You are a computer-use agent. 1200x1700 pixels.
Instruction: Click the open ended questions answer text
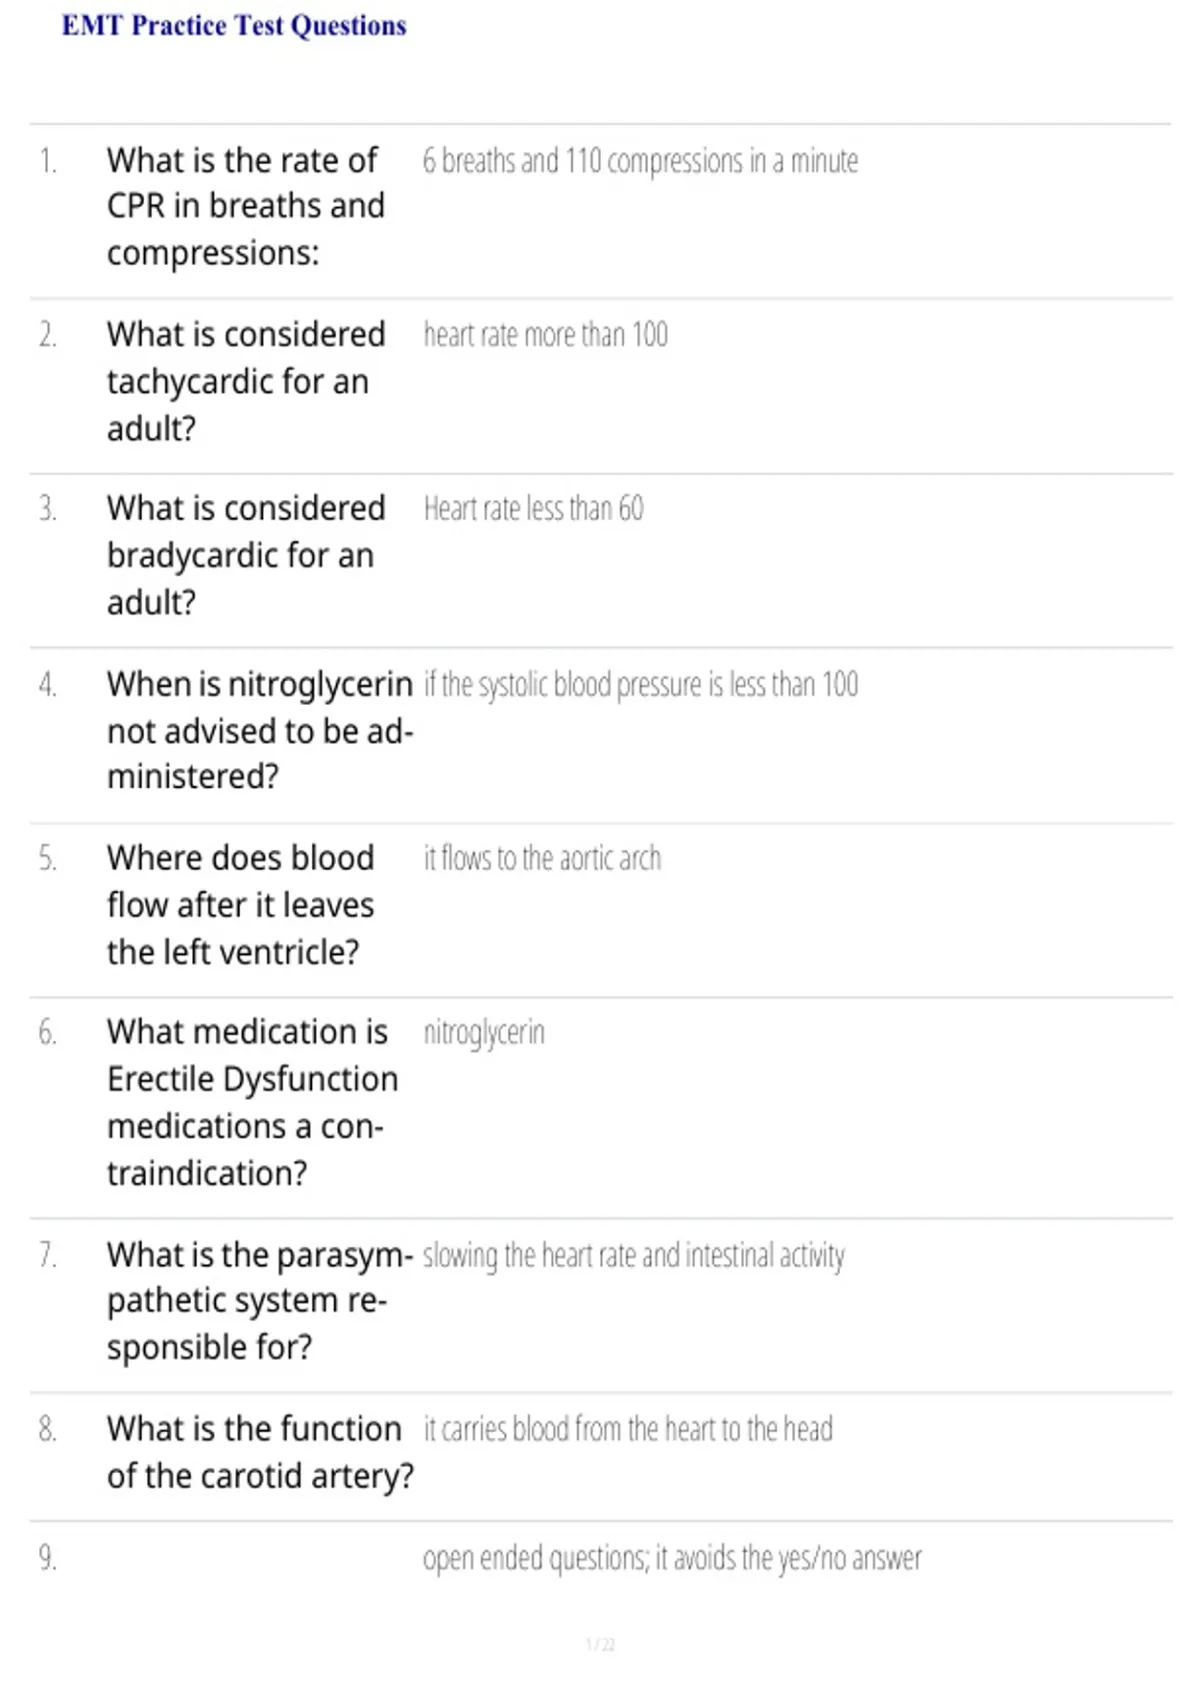pos(672,1559)
